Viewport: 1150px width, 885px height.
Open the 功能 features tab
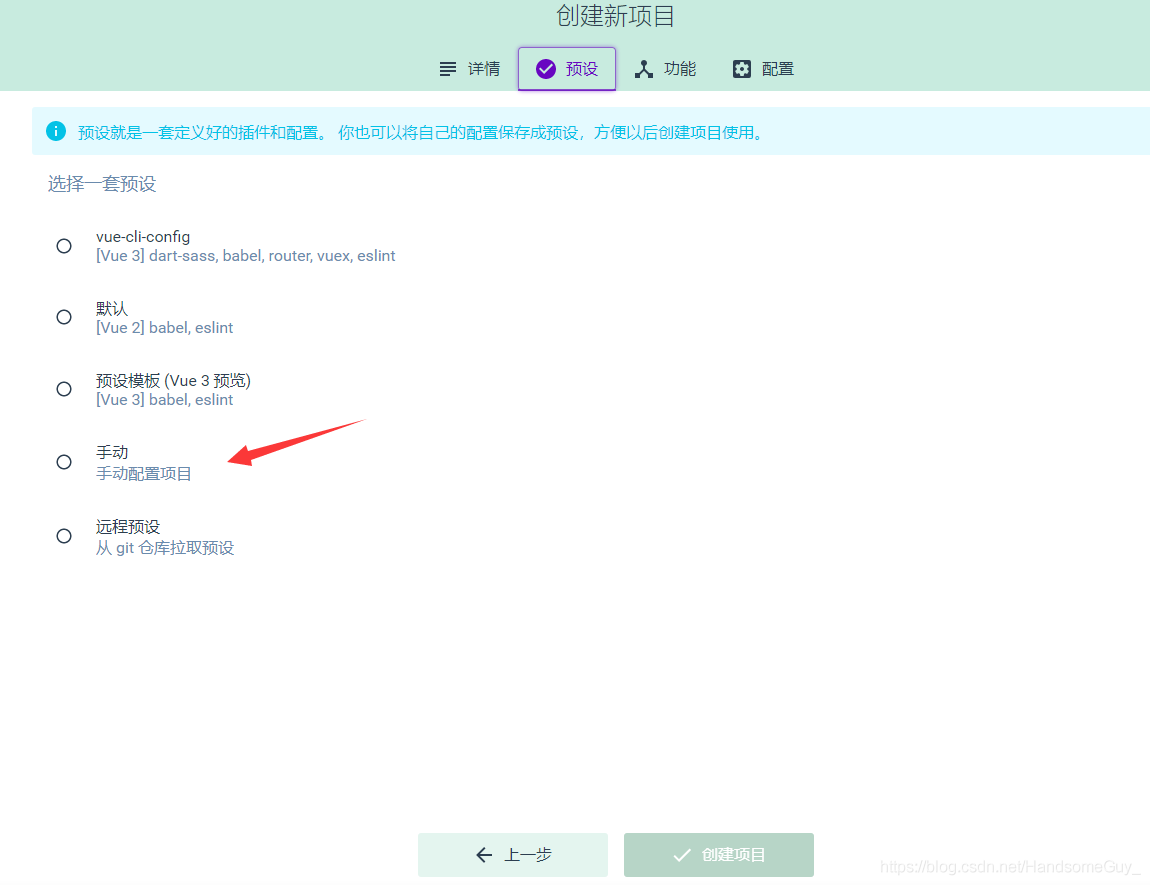665,69
